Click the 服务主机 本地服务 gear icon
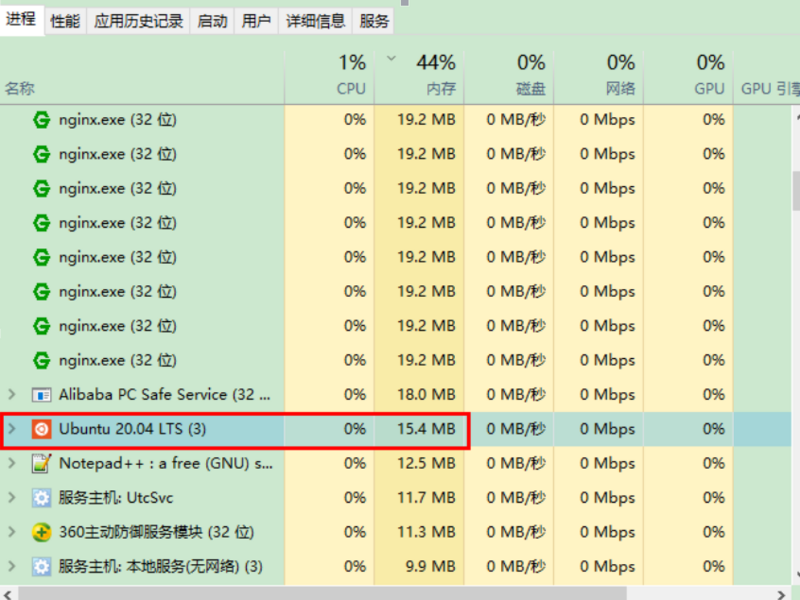 pos(41,566)
